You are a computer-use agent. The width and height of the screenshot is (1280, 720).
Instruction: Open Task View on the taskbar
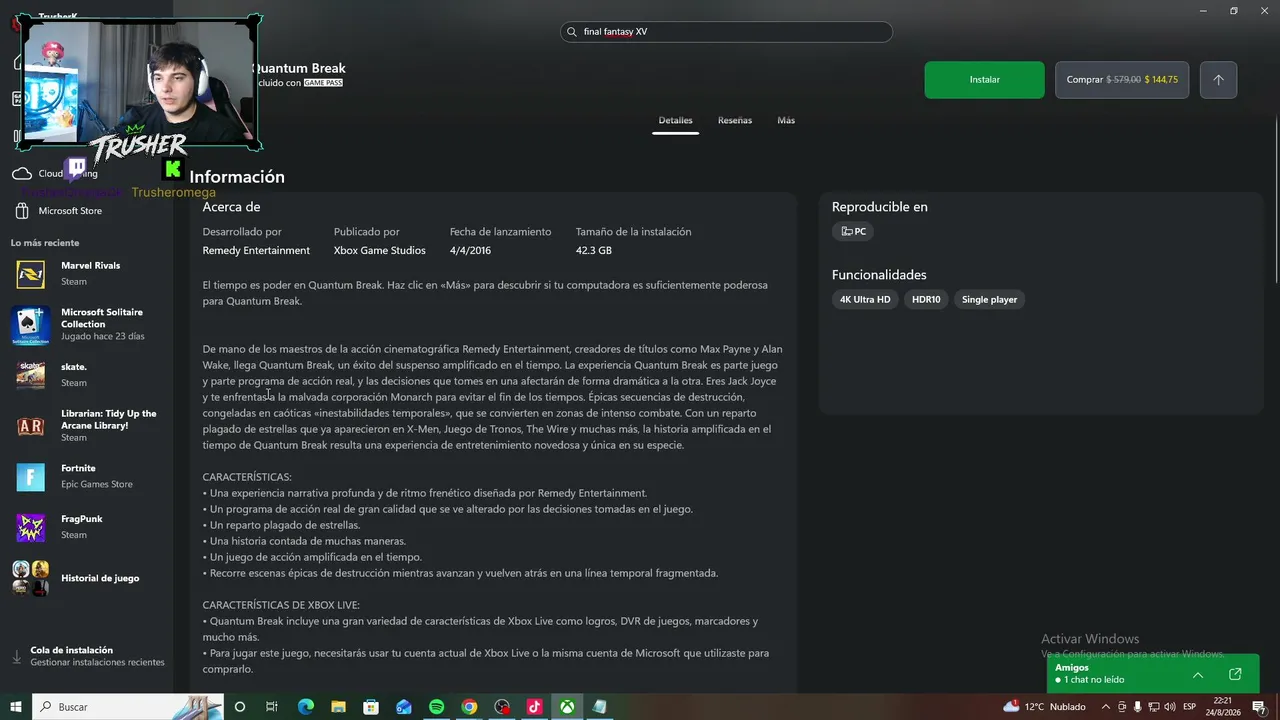pos(271,707)
